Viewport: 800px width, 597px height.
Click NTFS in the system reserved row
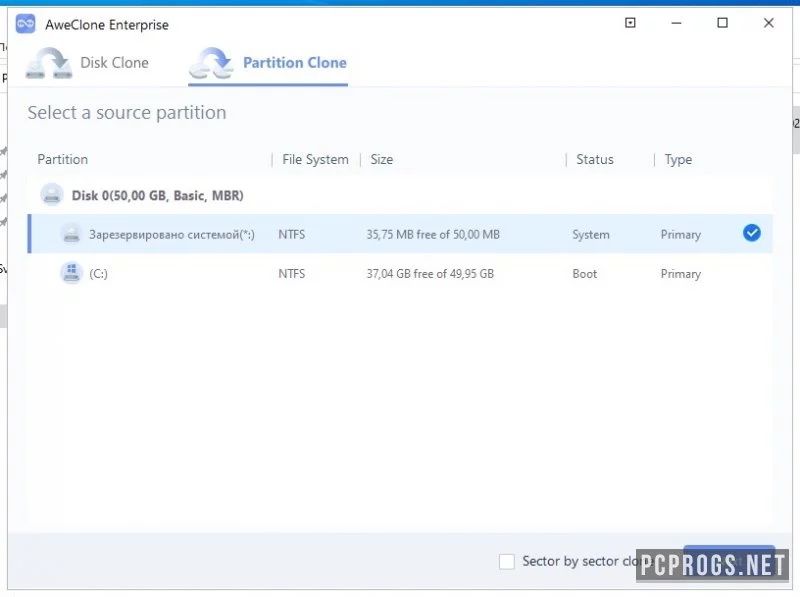292,234
